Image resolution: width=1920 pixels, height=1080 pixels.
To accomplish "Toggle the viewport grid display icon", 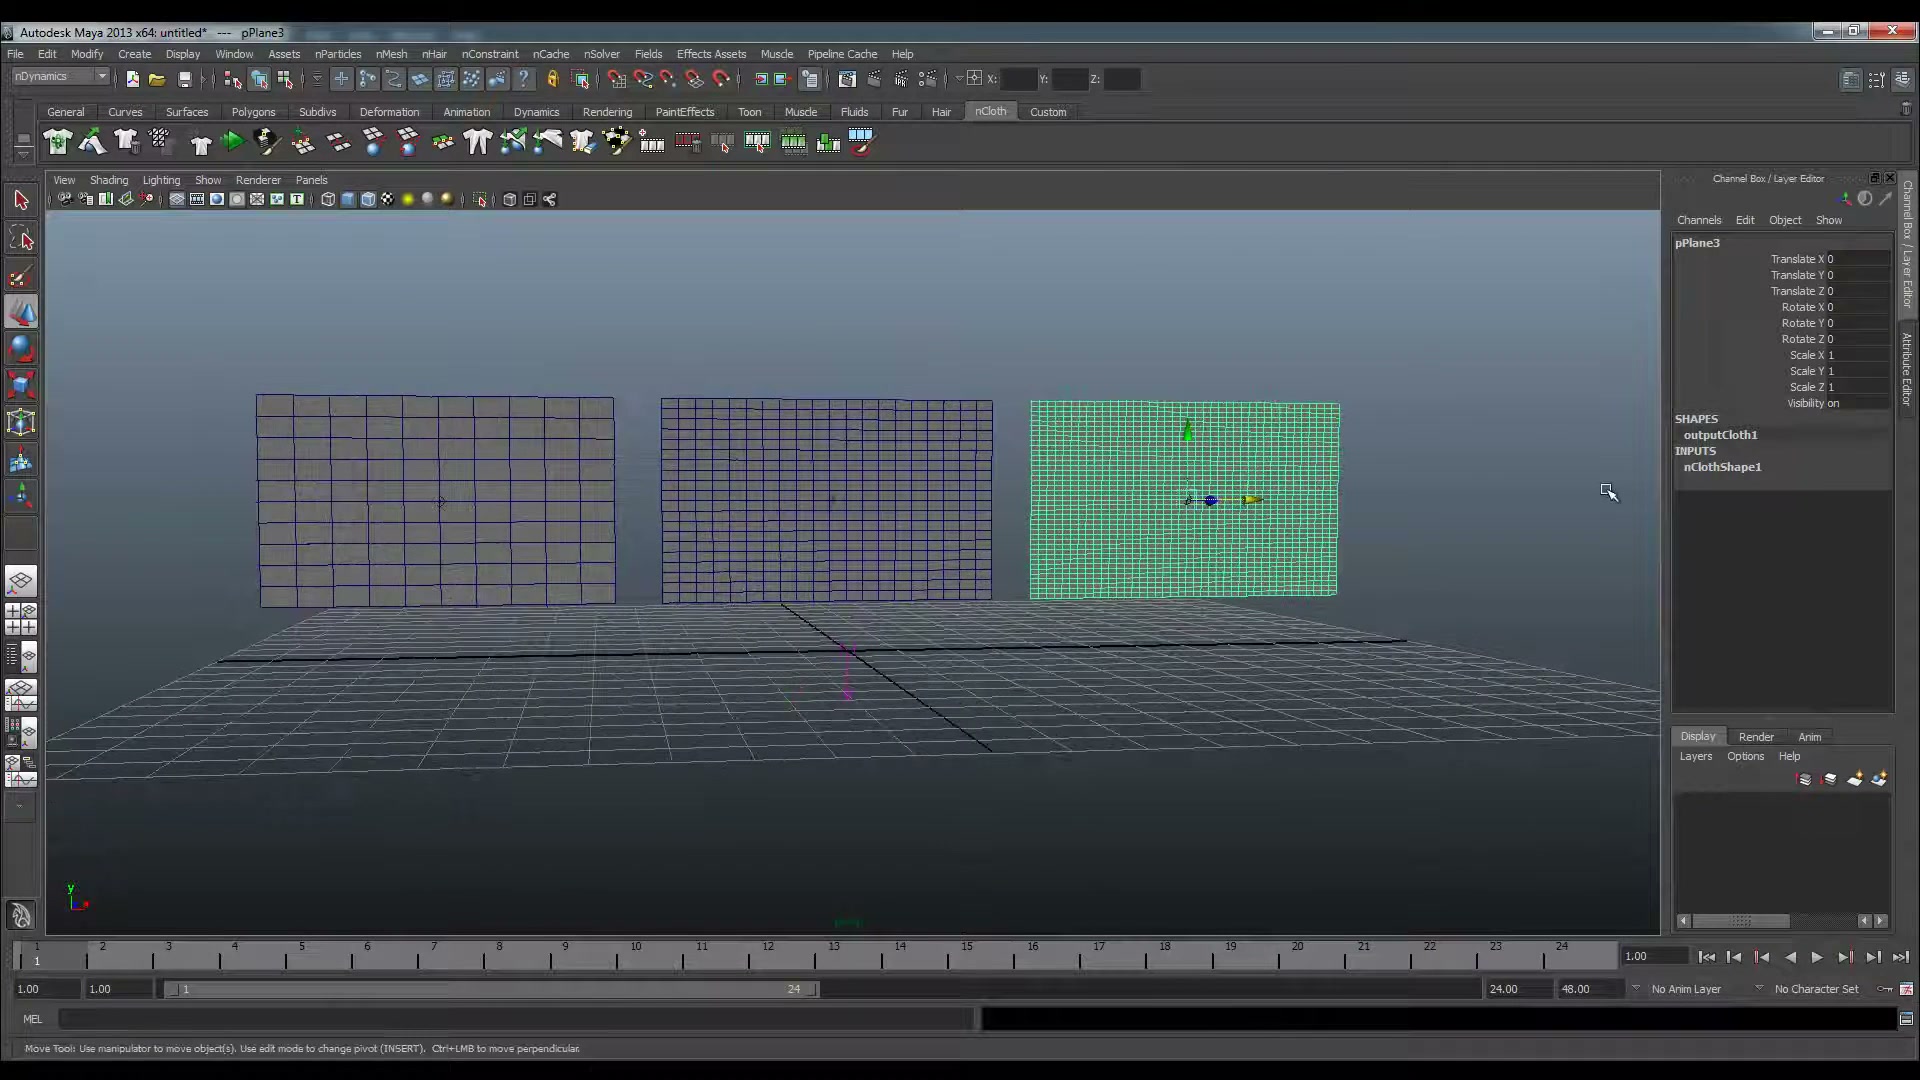I will tap(177, 199).
